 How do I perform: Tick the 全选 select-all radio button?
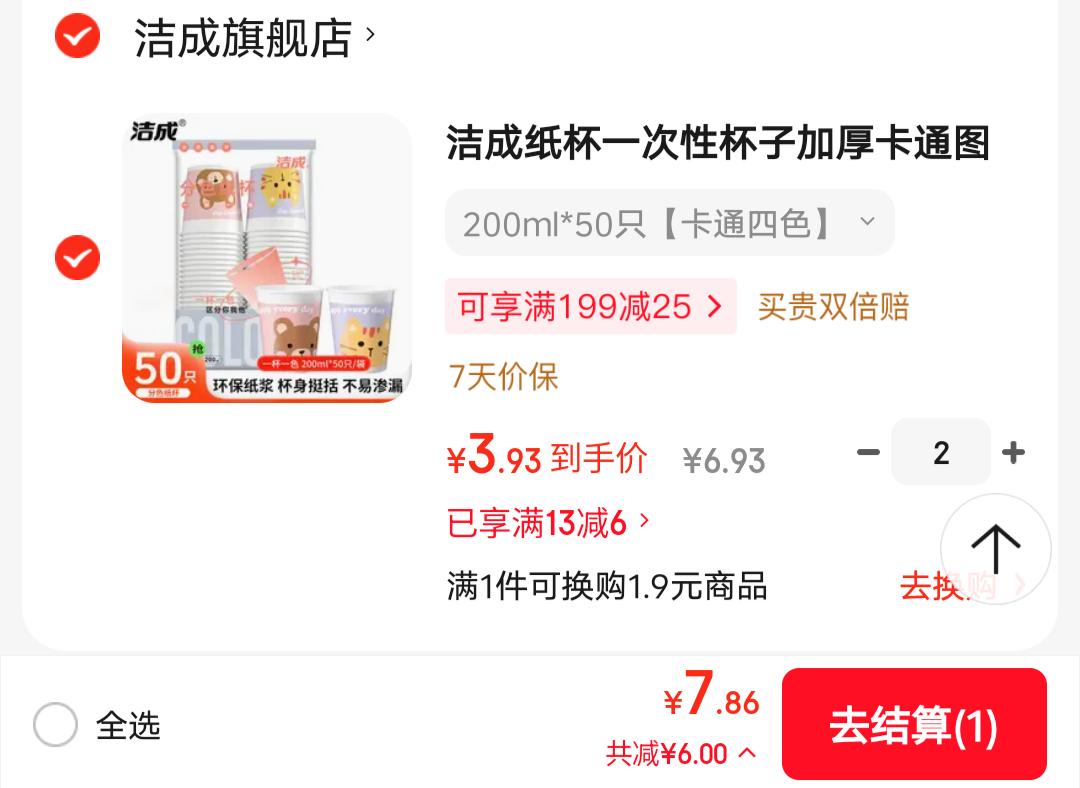coord(55,725)
